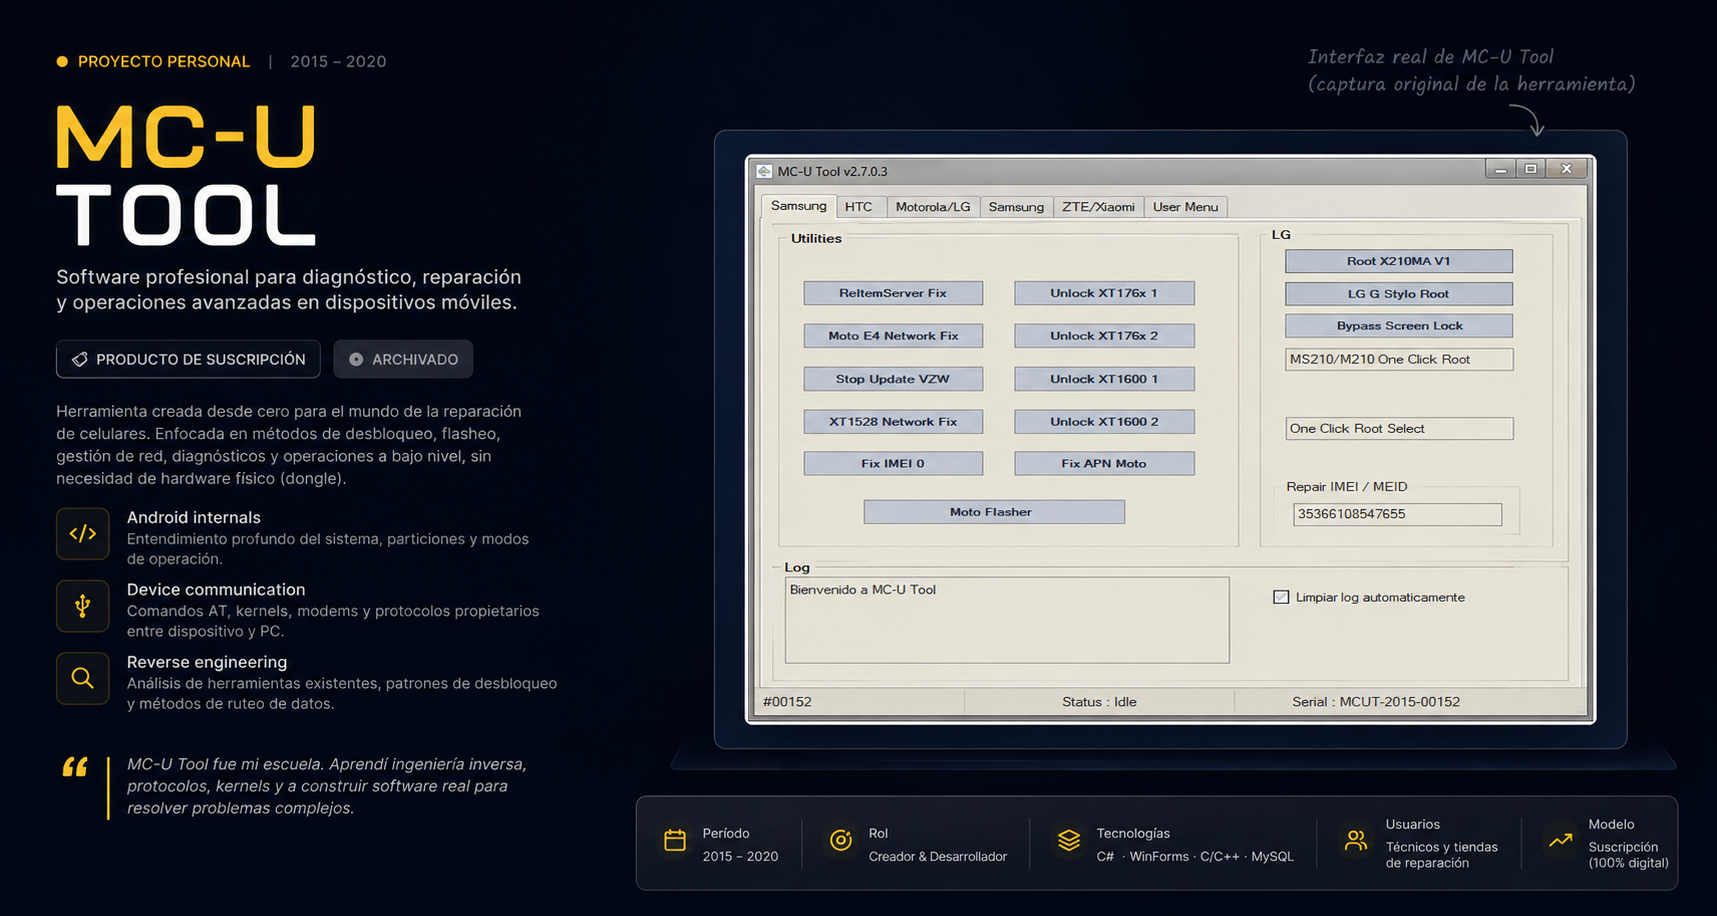Viewport: 1717px width, 916px height.
Task: Open the Motorola/LG tab
Action: point(933,207)
